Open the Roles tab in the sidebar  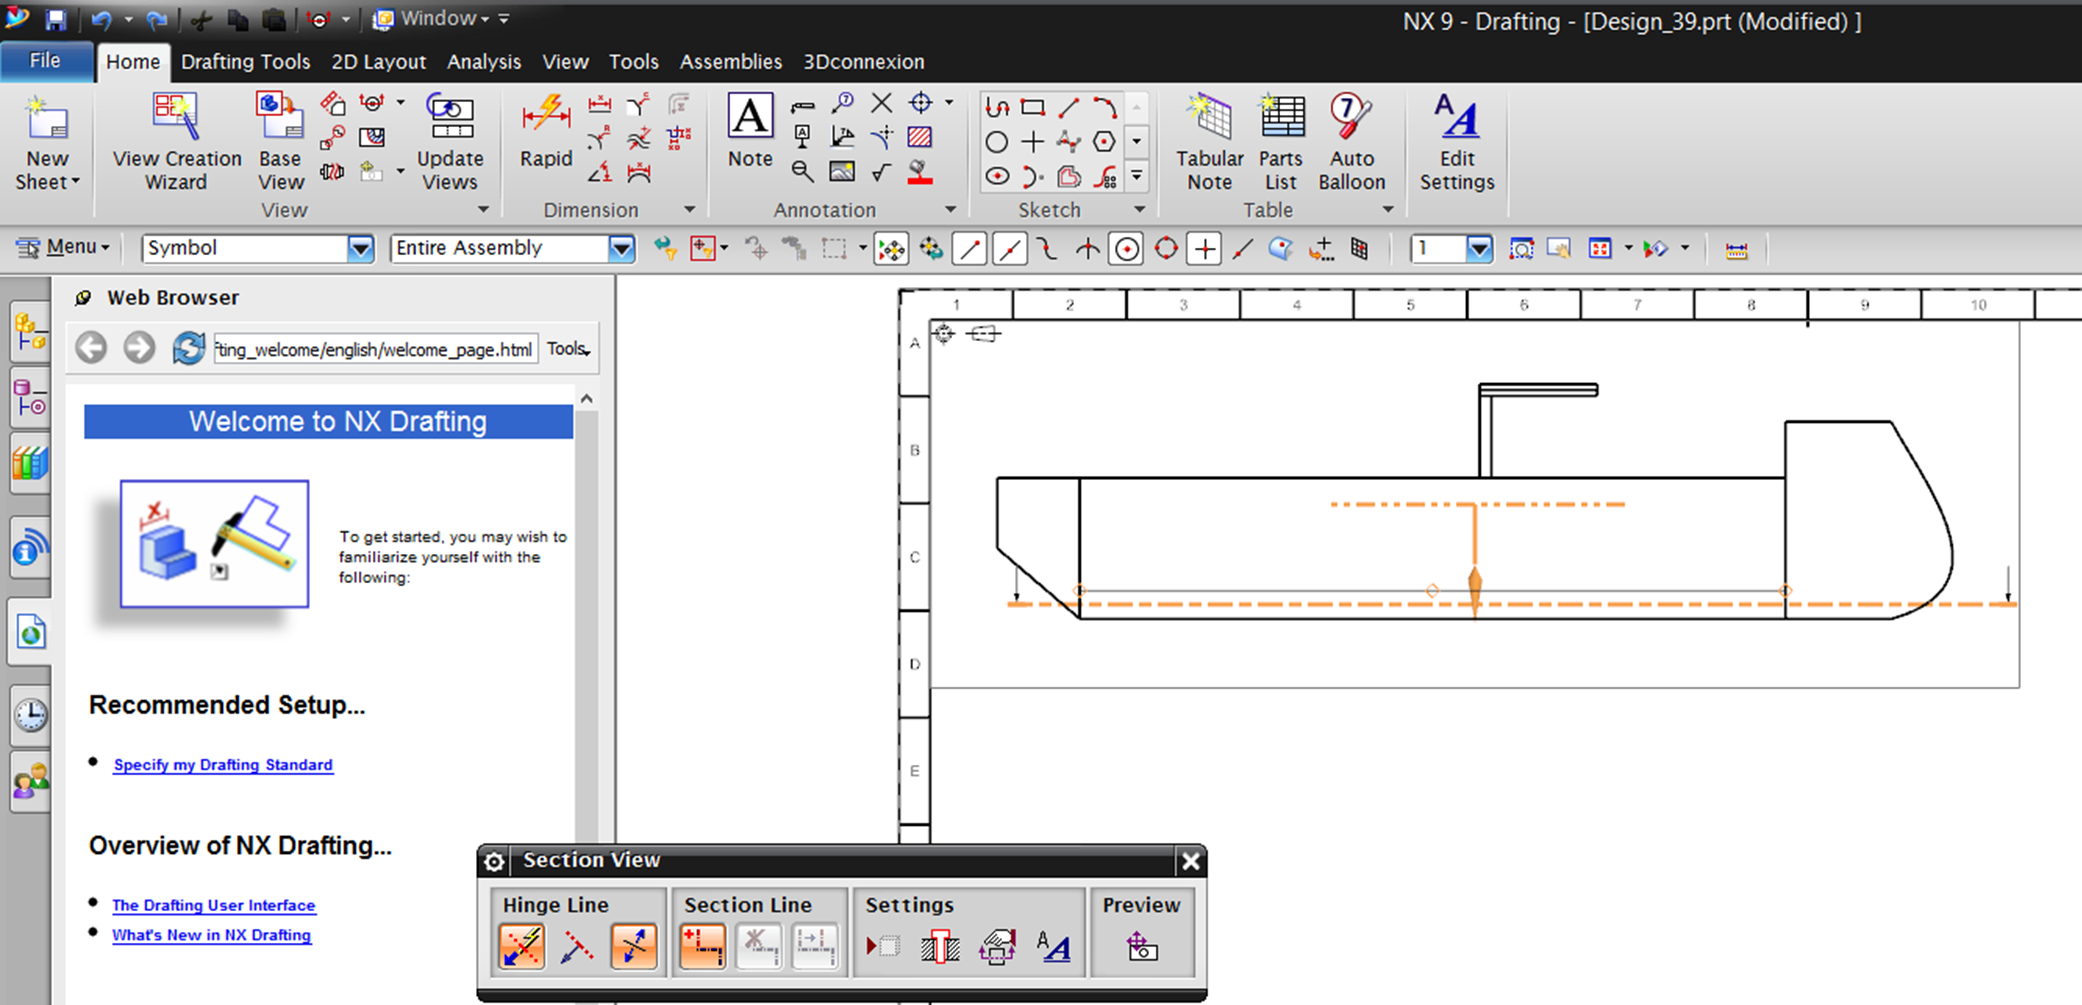click(30, 781)
